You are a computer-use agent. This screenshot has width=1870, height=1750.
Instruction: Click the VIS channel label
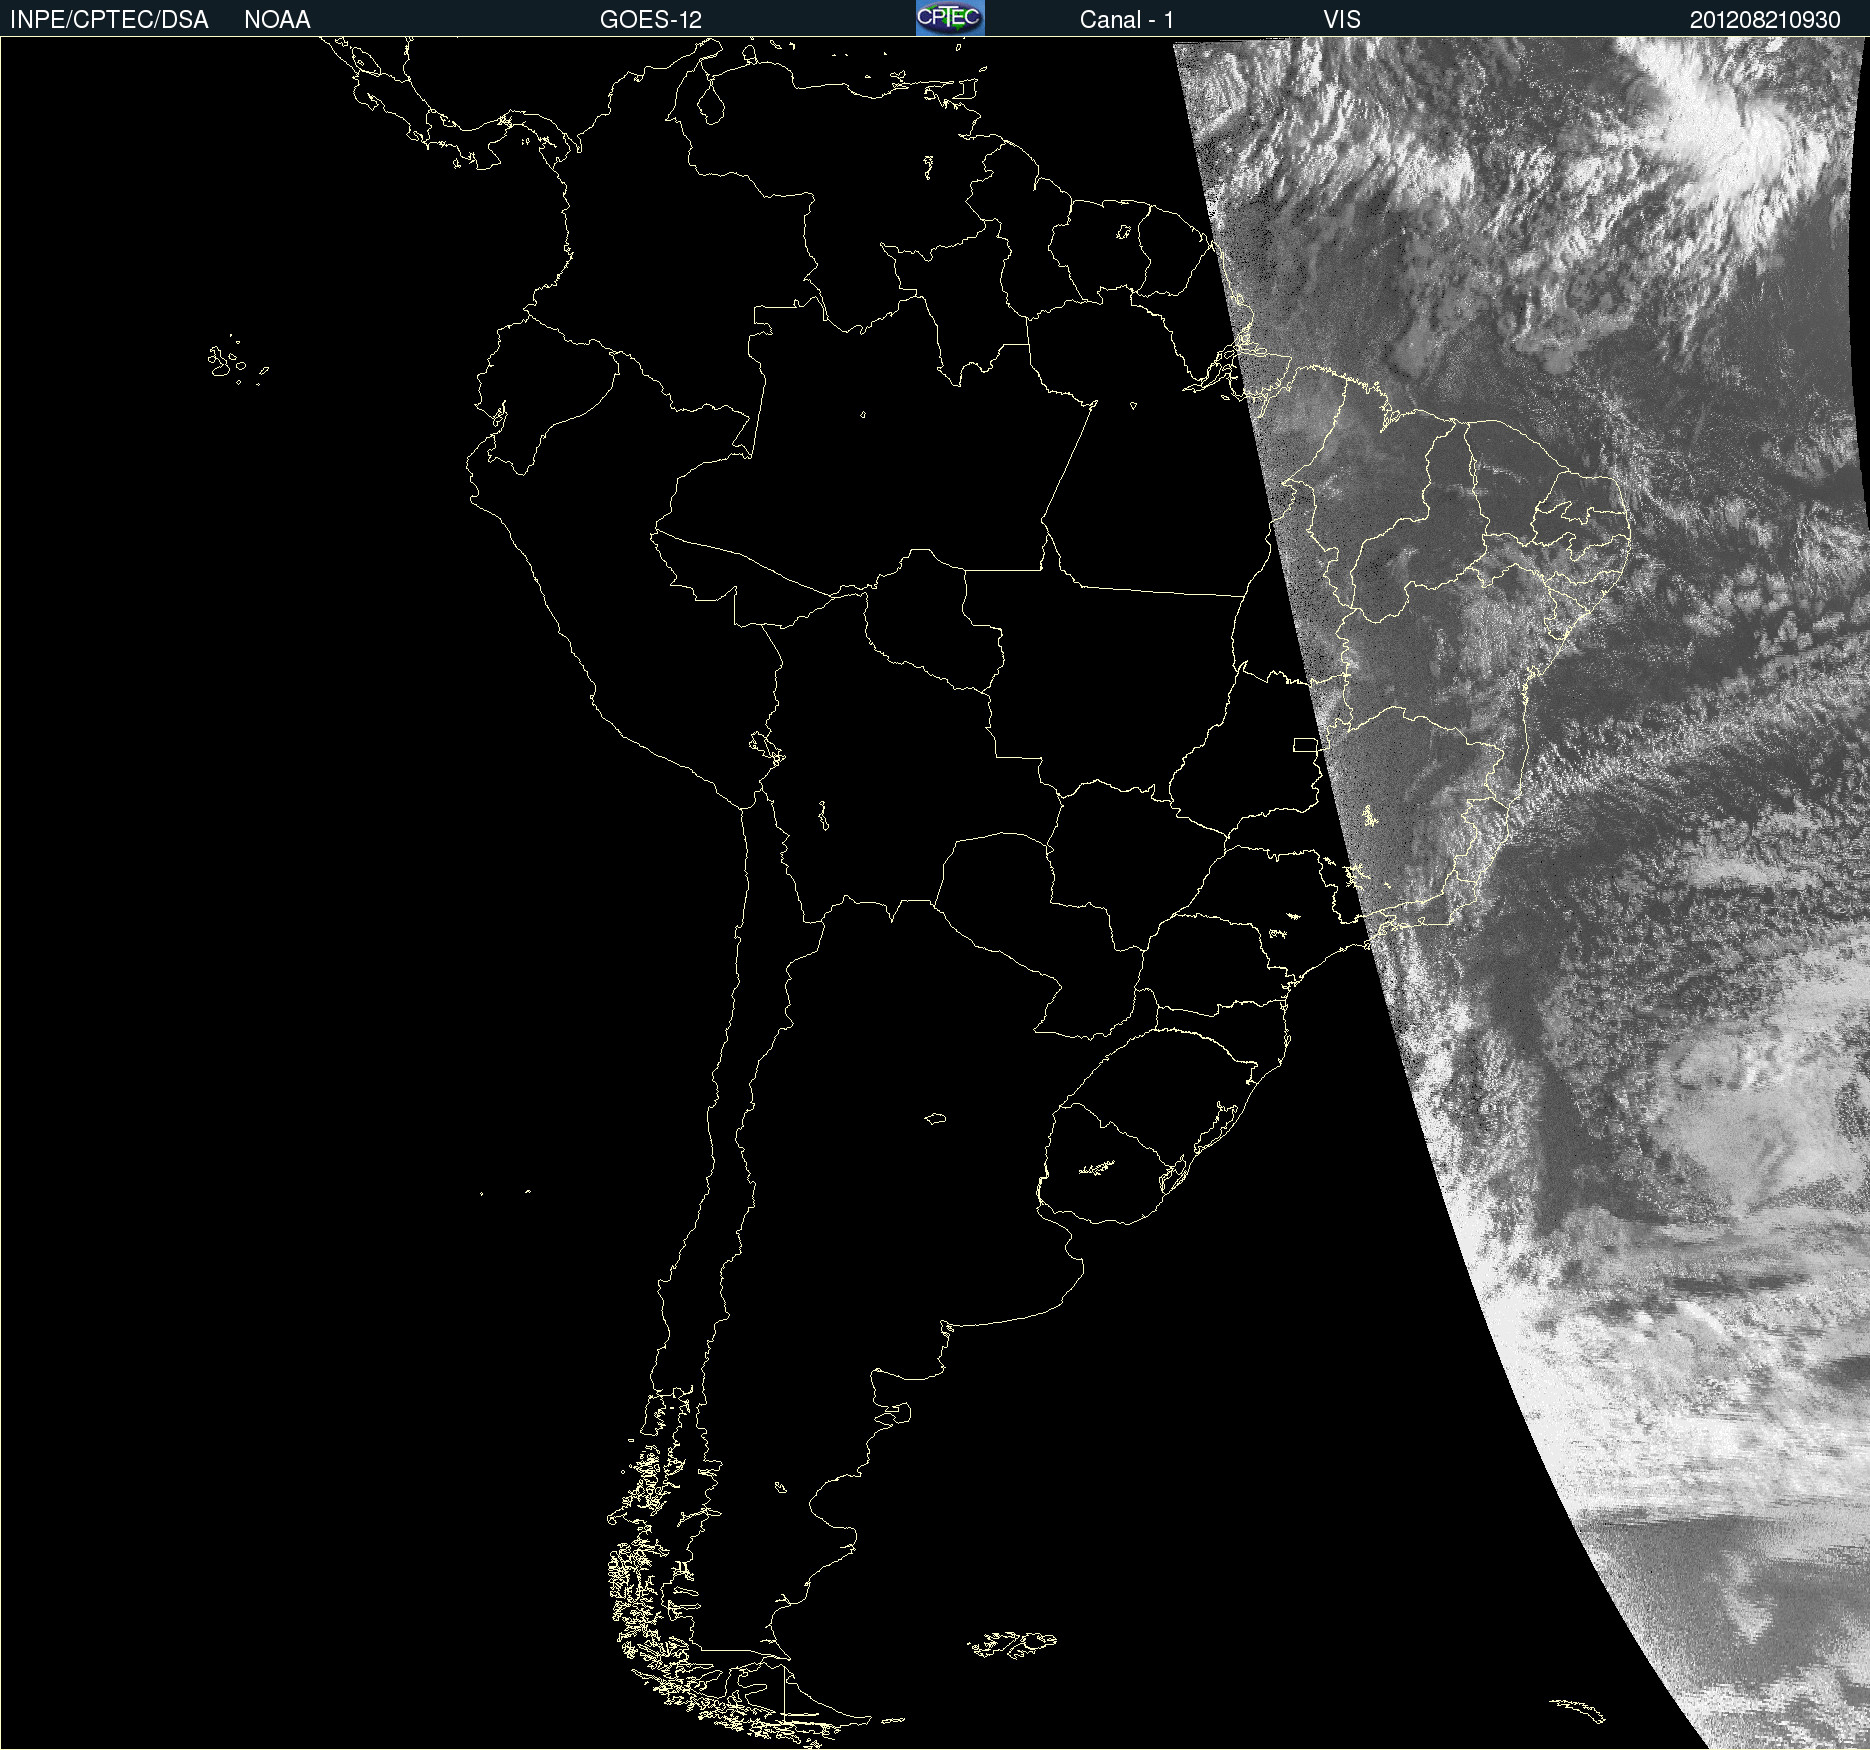(1342, 20)
